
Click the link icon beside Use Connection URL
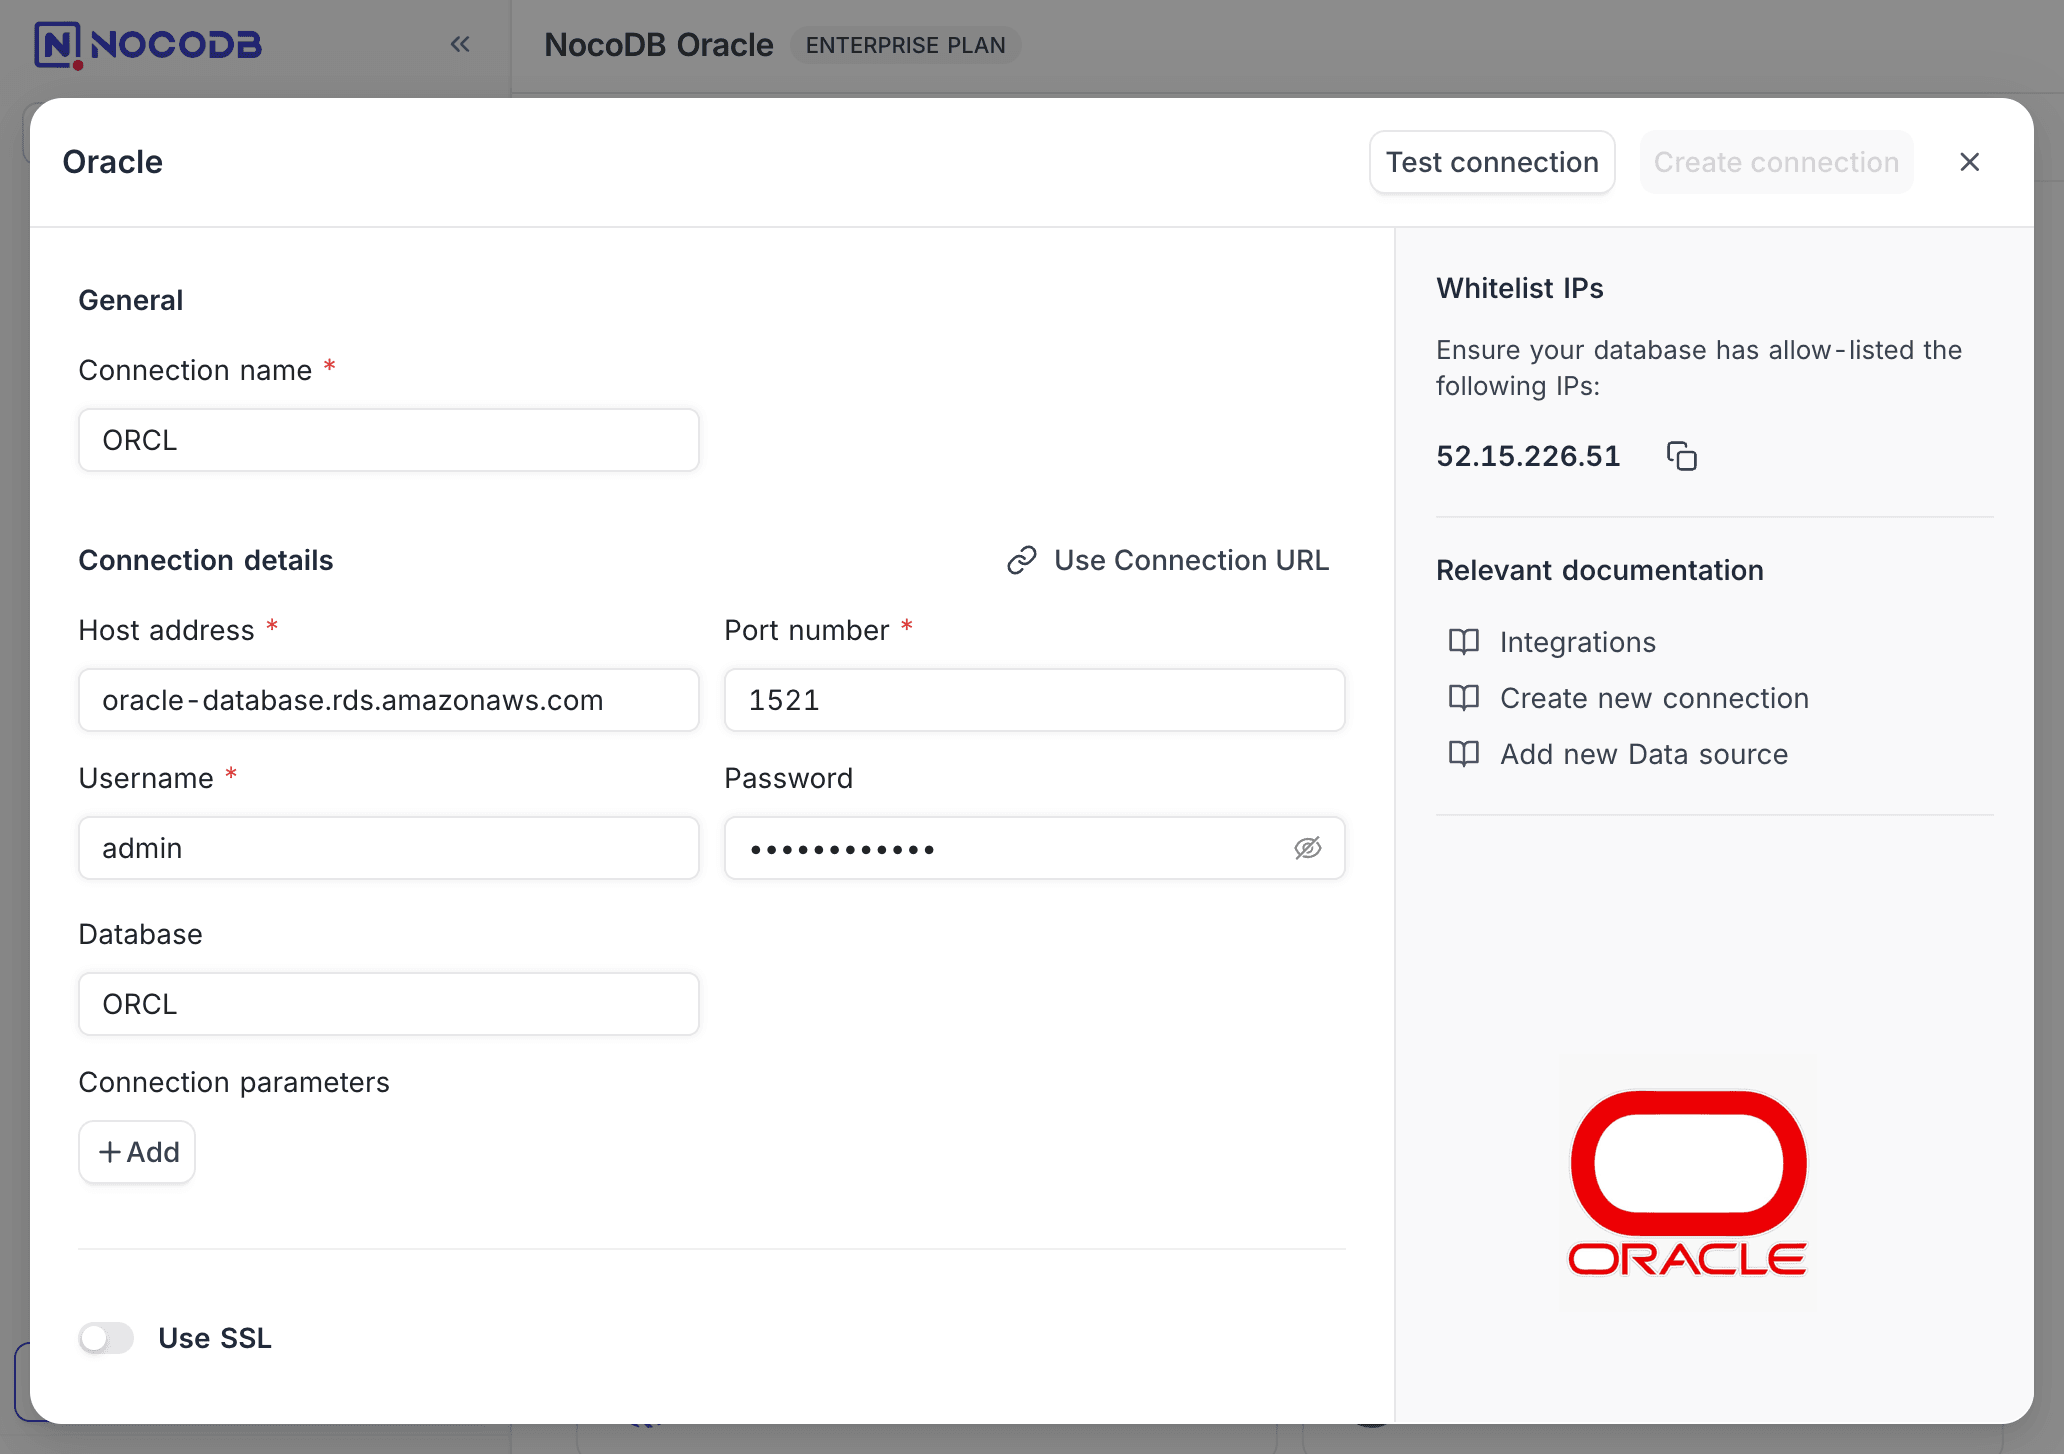click(x=1021, y=560)
